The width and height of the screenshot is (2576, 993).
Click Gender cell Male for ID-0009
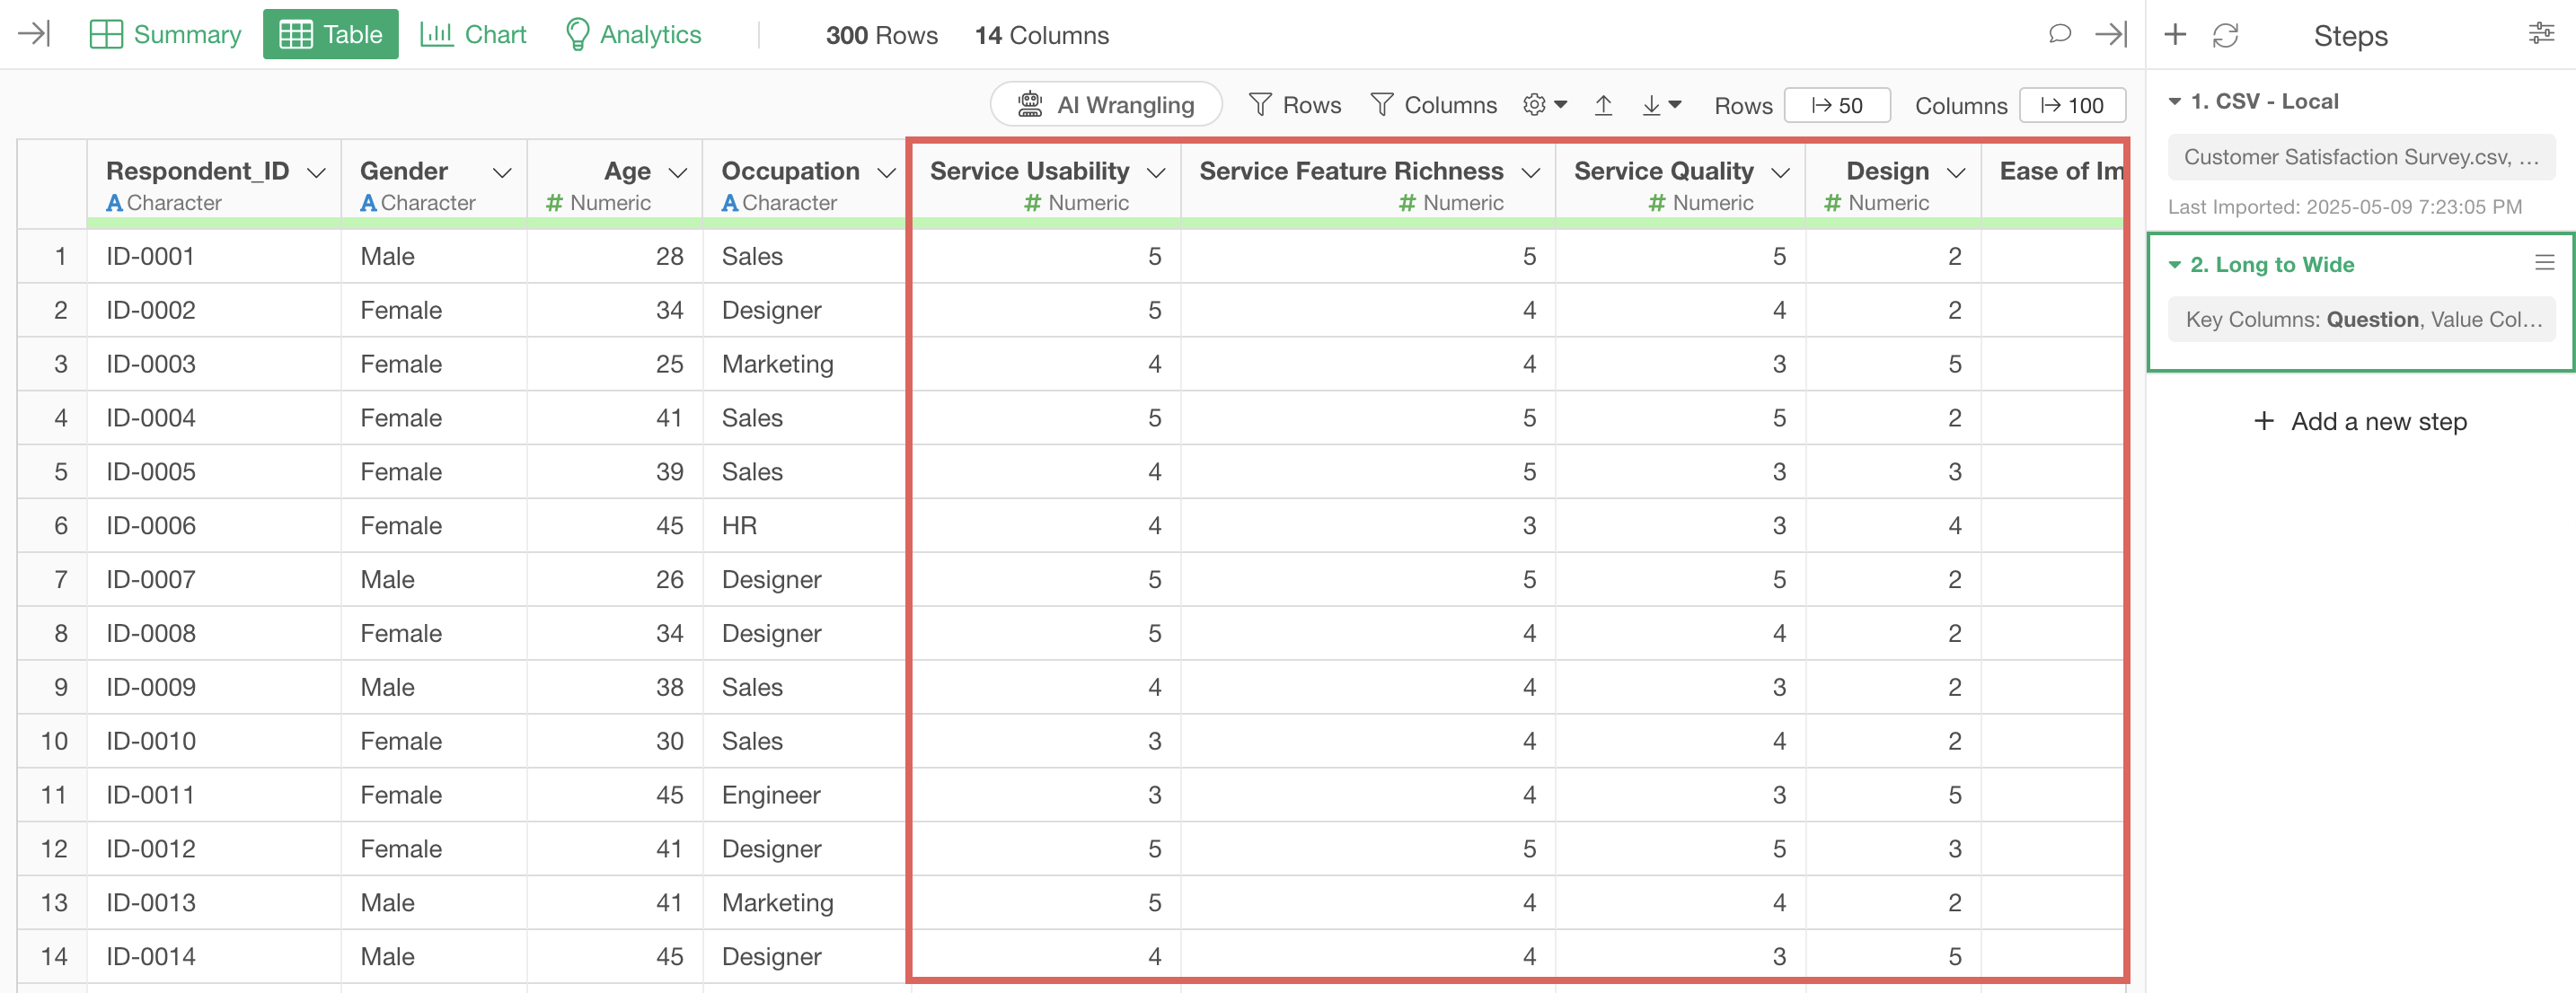(x=434, y=687)
